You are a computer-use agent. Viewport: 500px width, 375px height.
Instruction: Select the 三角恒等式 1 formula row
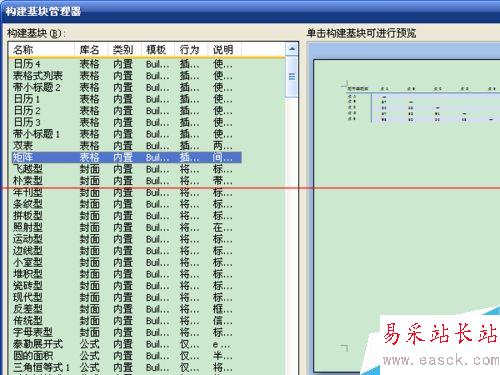(x=126, y=367)
